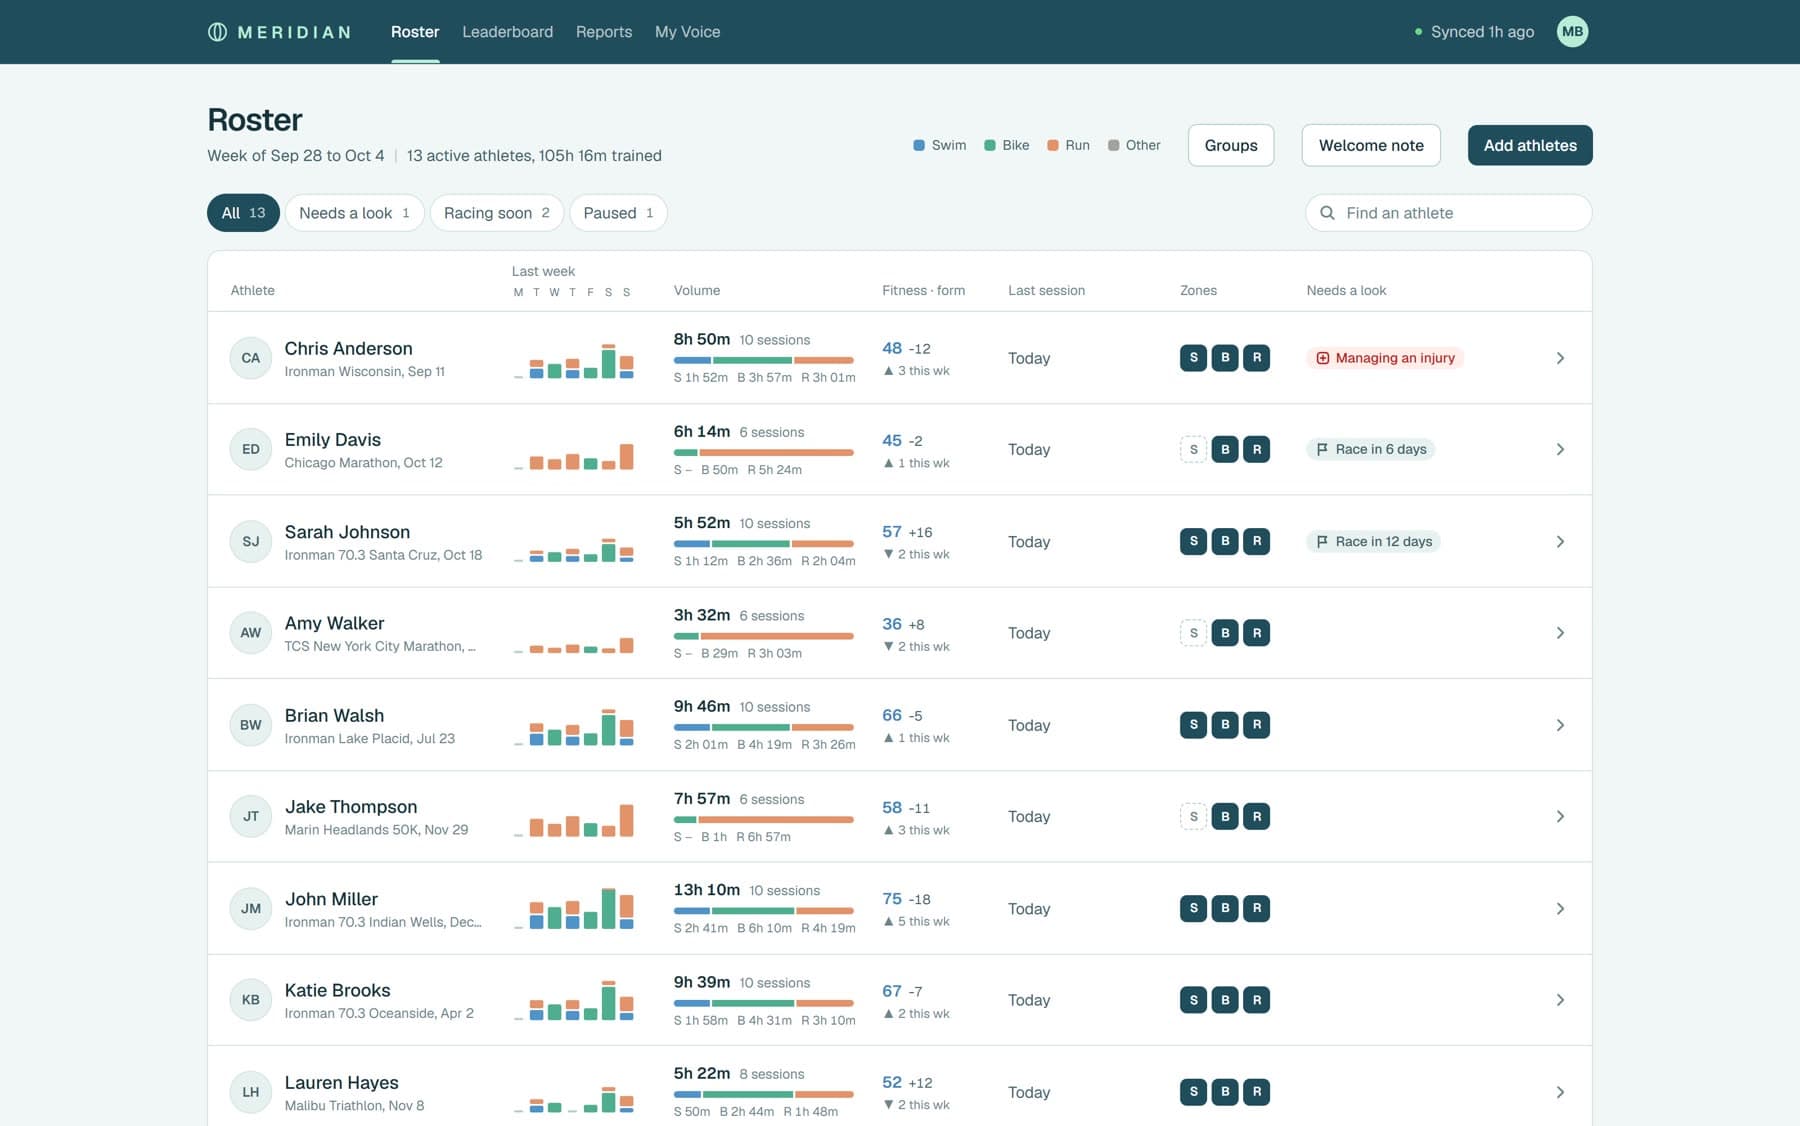1800x1126 pixels.
Task: Click the Meridian logo icon
Action: click(x=217, y=32)
